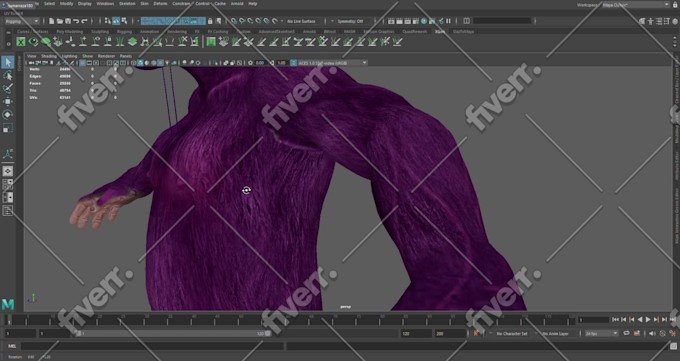The width and height of the screenshot is (680, 361).
Task: Click the New Scene icon
Action: click(x=52, y=21)
